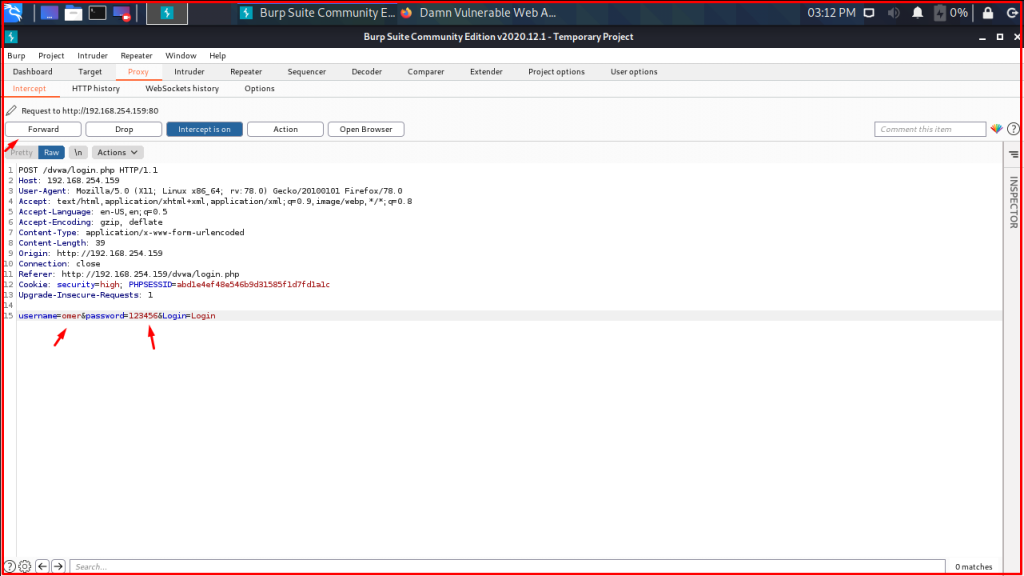Click the volume icon in system tray
Screen dimensions: 1024x576
pos(893,13)
